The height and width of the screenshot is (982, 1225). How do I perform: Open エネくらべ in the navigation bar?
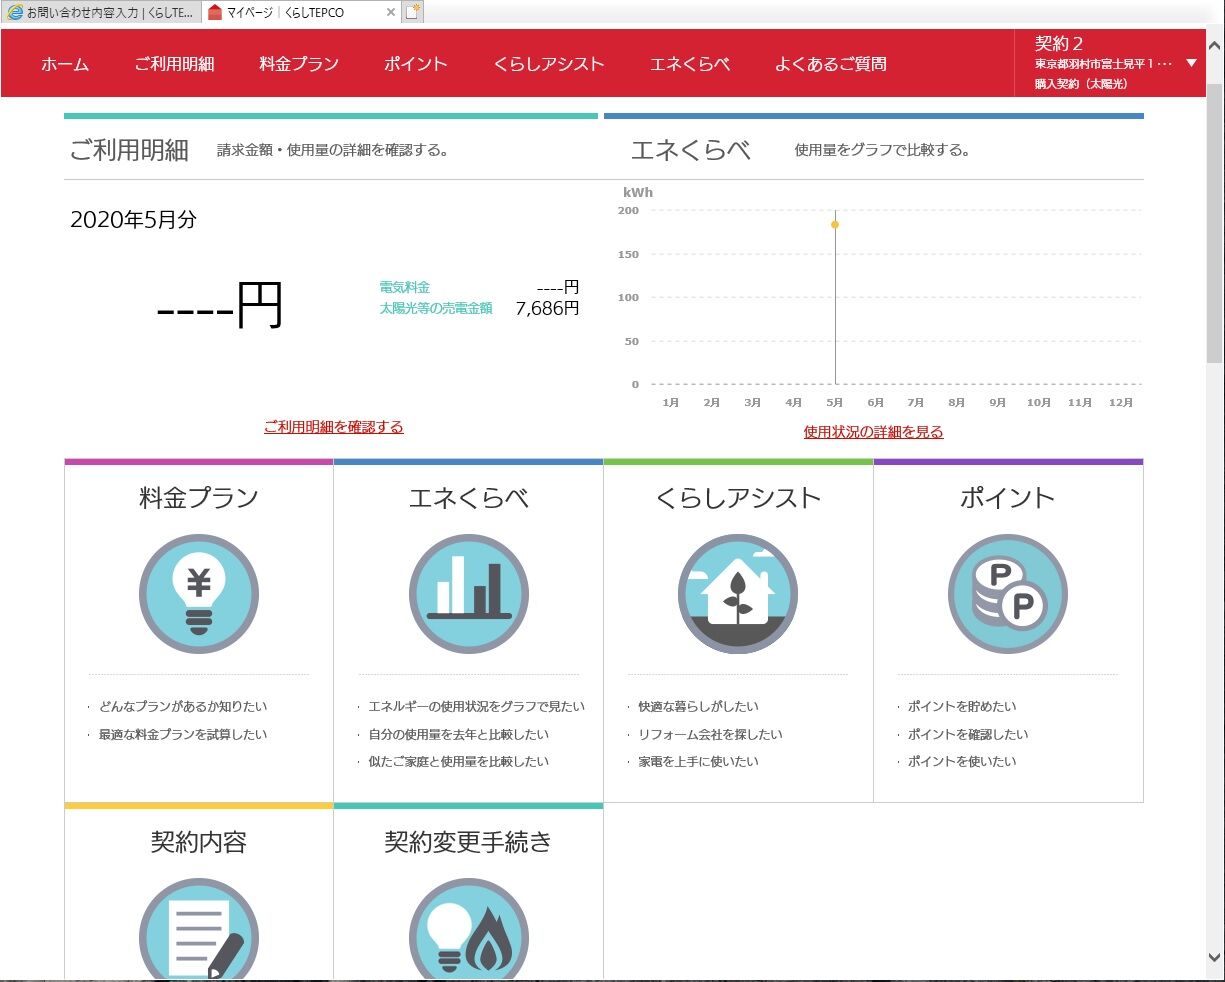pos(690,64)
